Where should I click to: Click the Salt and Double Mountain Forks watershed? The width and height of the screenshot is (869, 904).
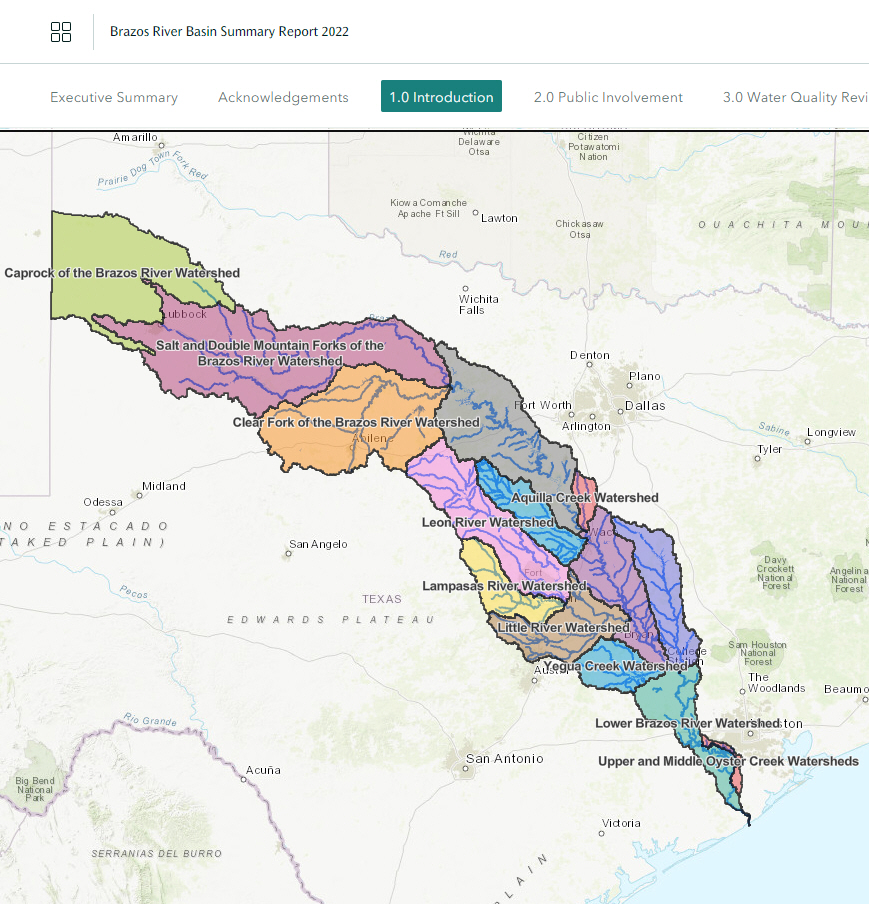(x=270, y=353)
